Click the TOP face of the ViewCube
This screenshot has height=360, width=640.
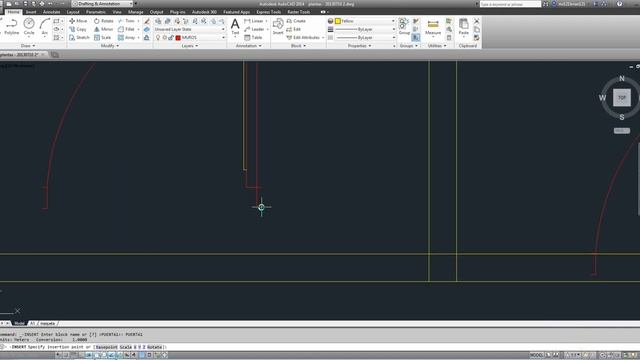[x=622, y=98]
